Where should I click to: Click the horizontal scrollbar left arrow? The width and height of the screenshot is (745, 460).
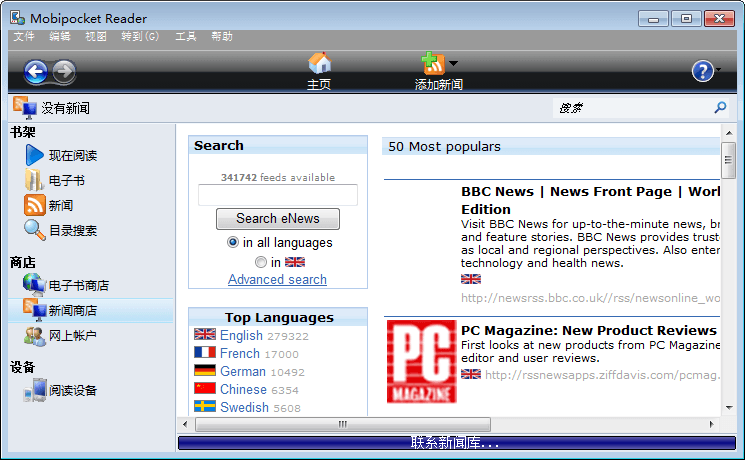pyautogui.click(x=185, y=424)
